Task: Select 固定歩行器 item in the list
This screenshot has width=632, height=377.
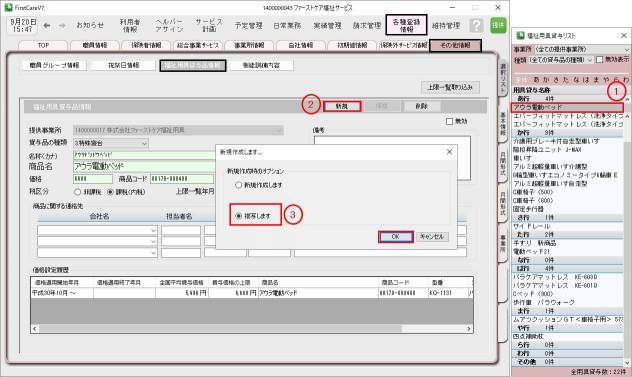Action: 568,209
